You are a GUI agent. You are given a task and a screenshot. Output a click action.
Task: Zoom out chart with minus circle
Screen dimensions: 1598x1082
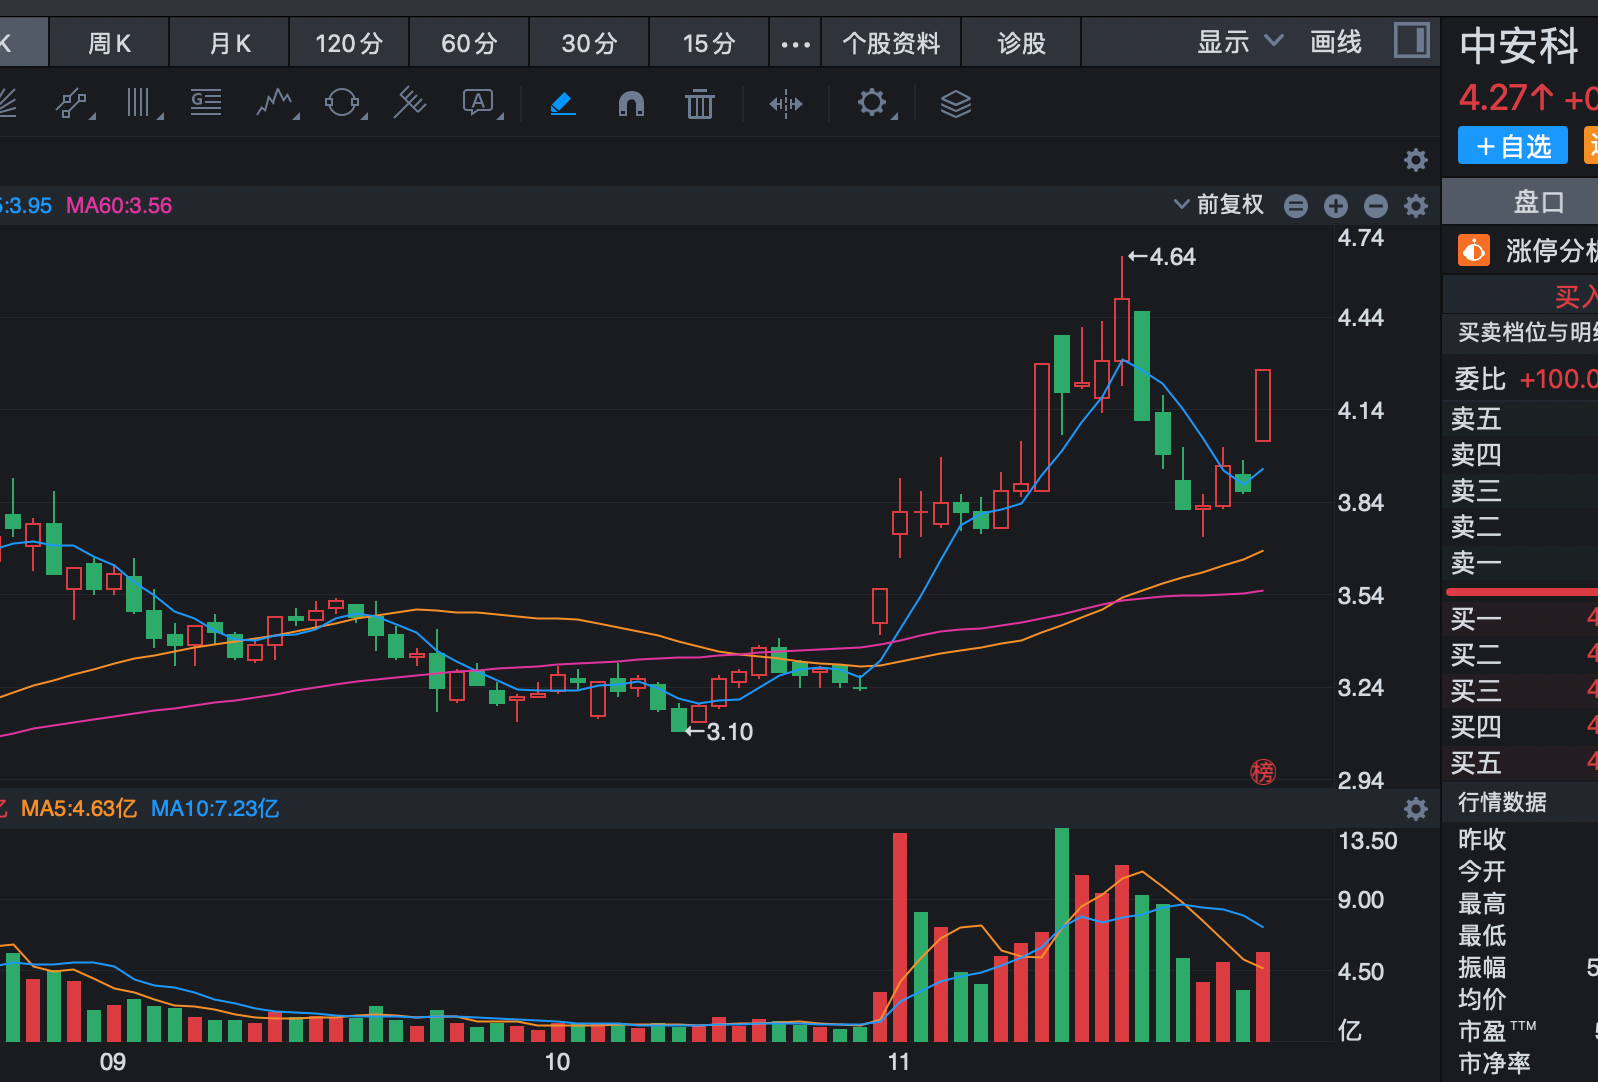(x=1376, y=206)
